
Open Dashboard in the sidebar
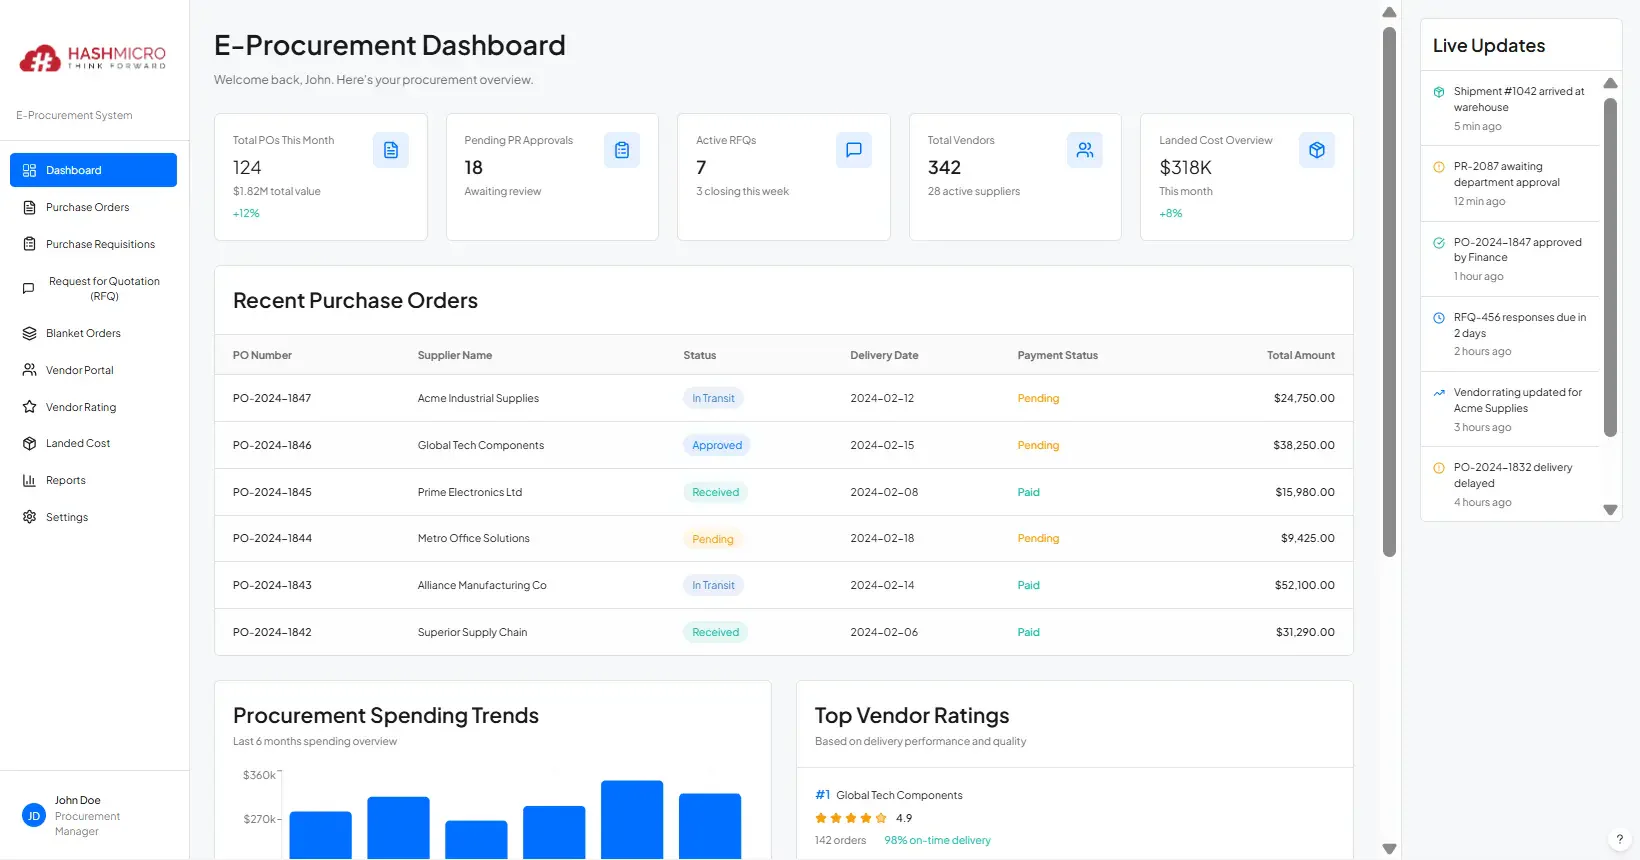click(x=93, y=170)
